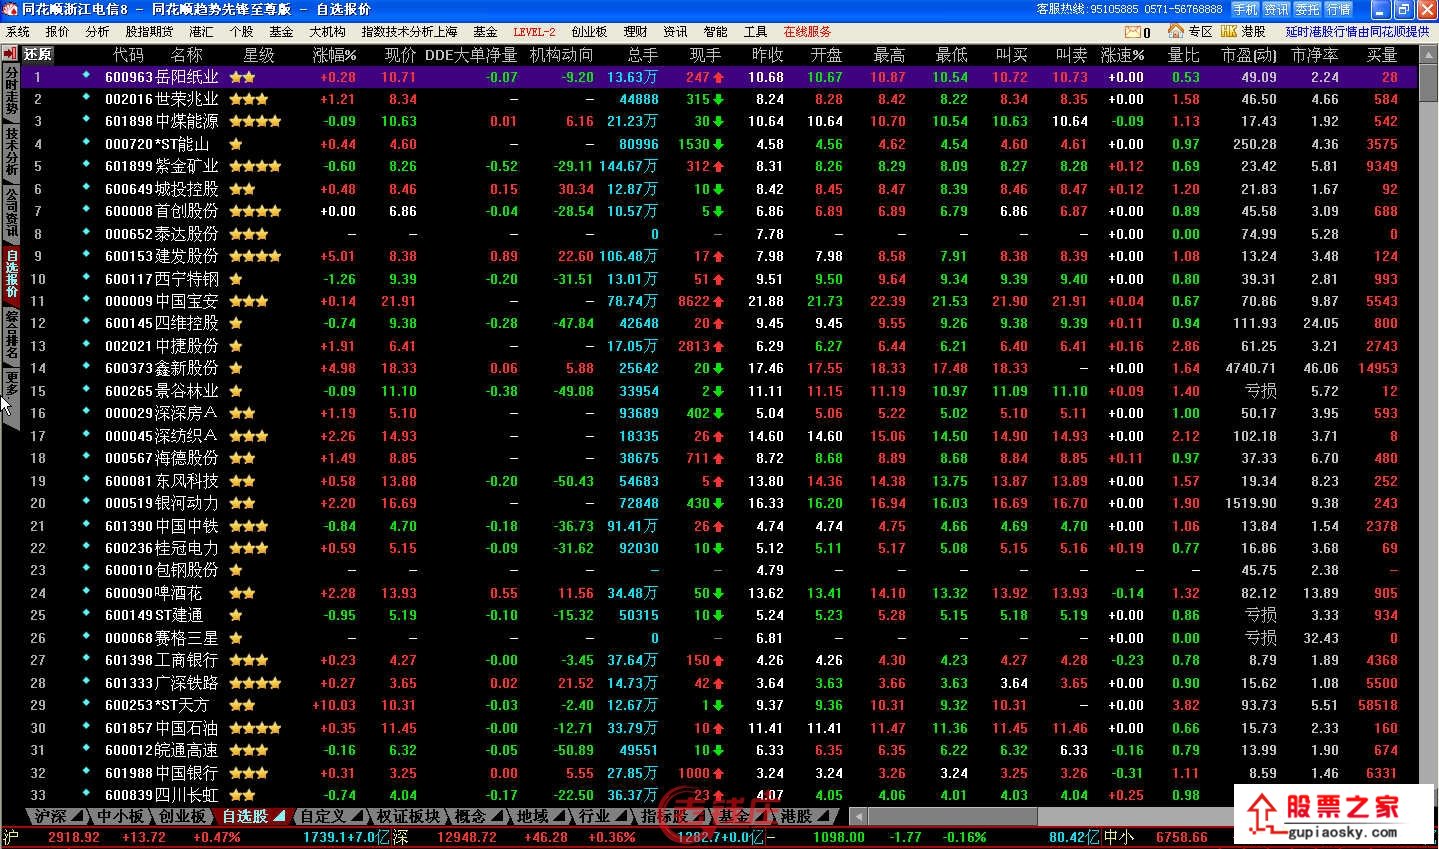Image resolution: width=1439 pixels, height=849 pixels.
Task: Sort by the 涨幅% column header
Action: click(334, 54)
